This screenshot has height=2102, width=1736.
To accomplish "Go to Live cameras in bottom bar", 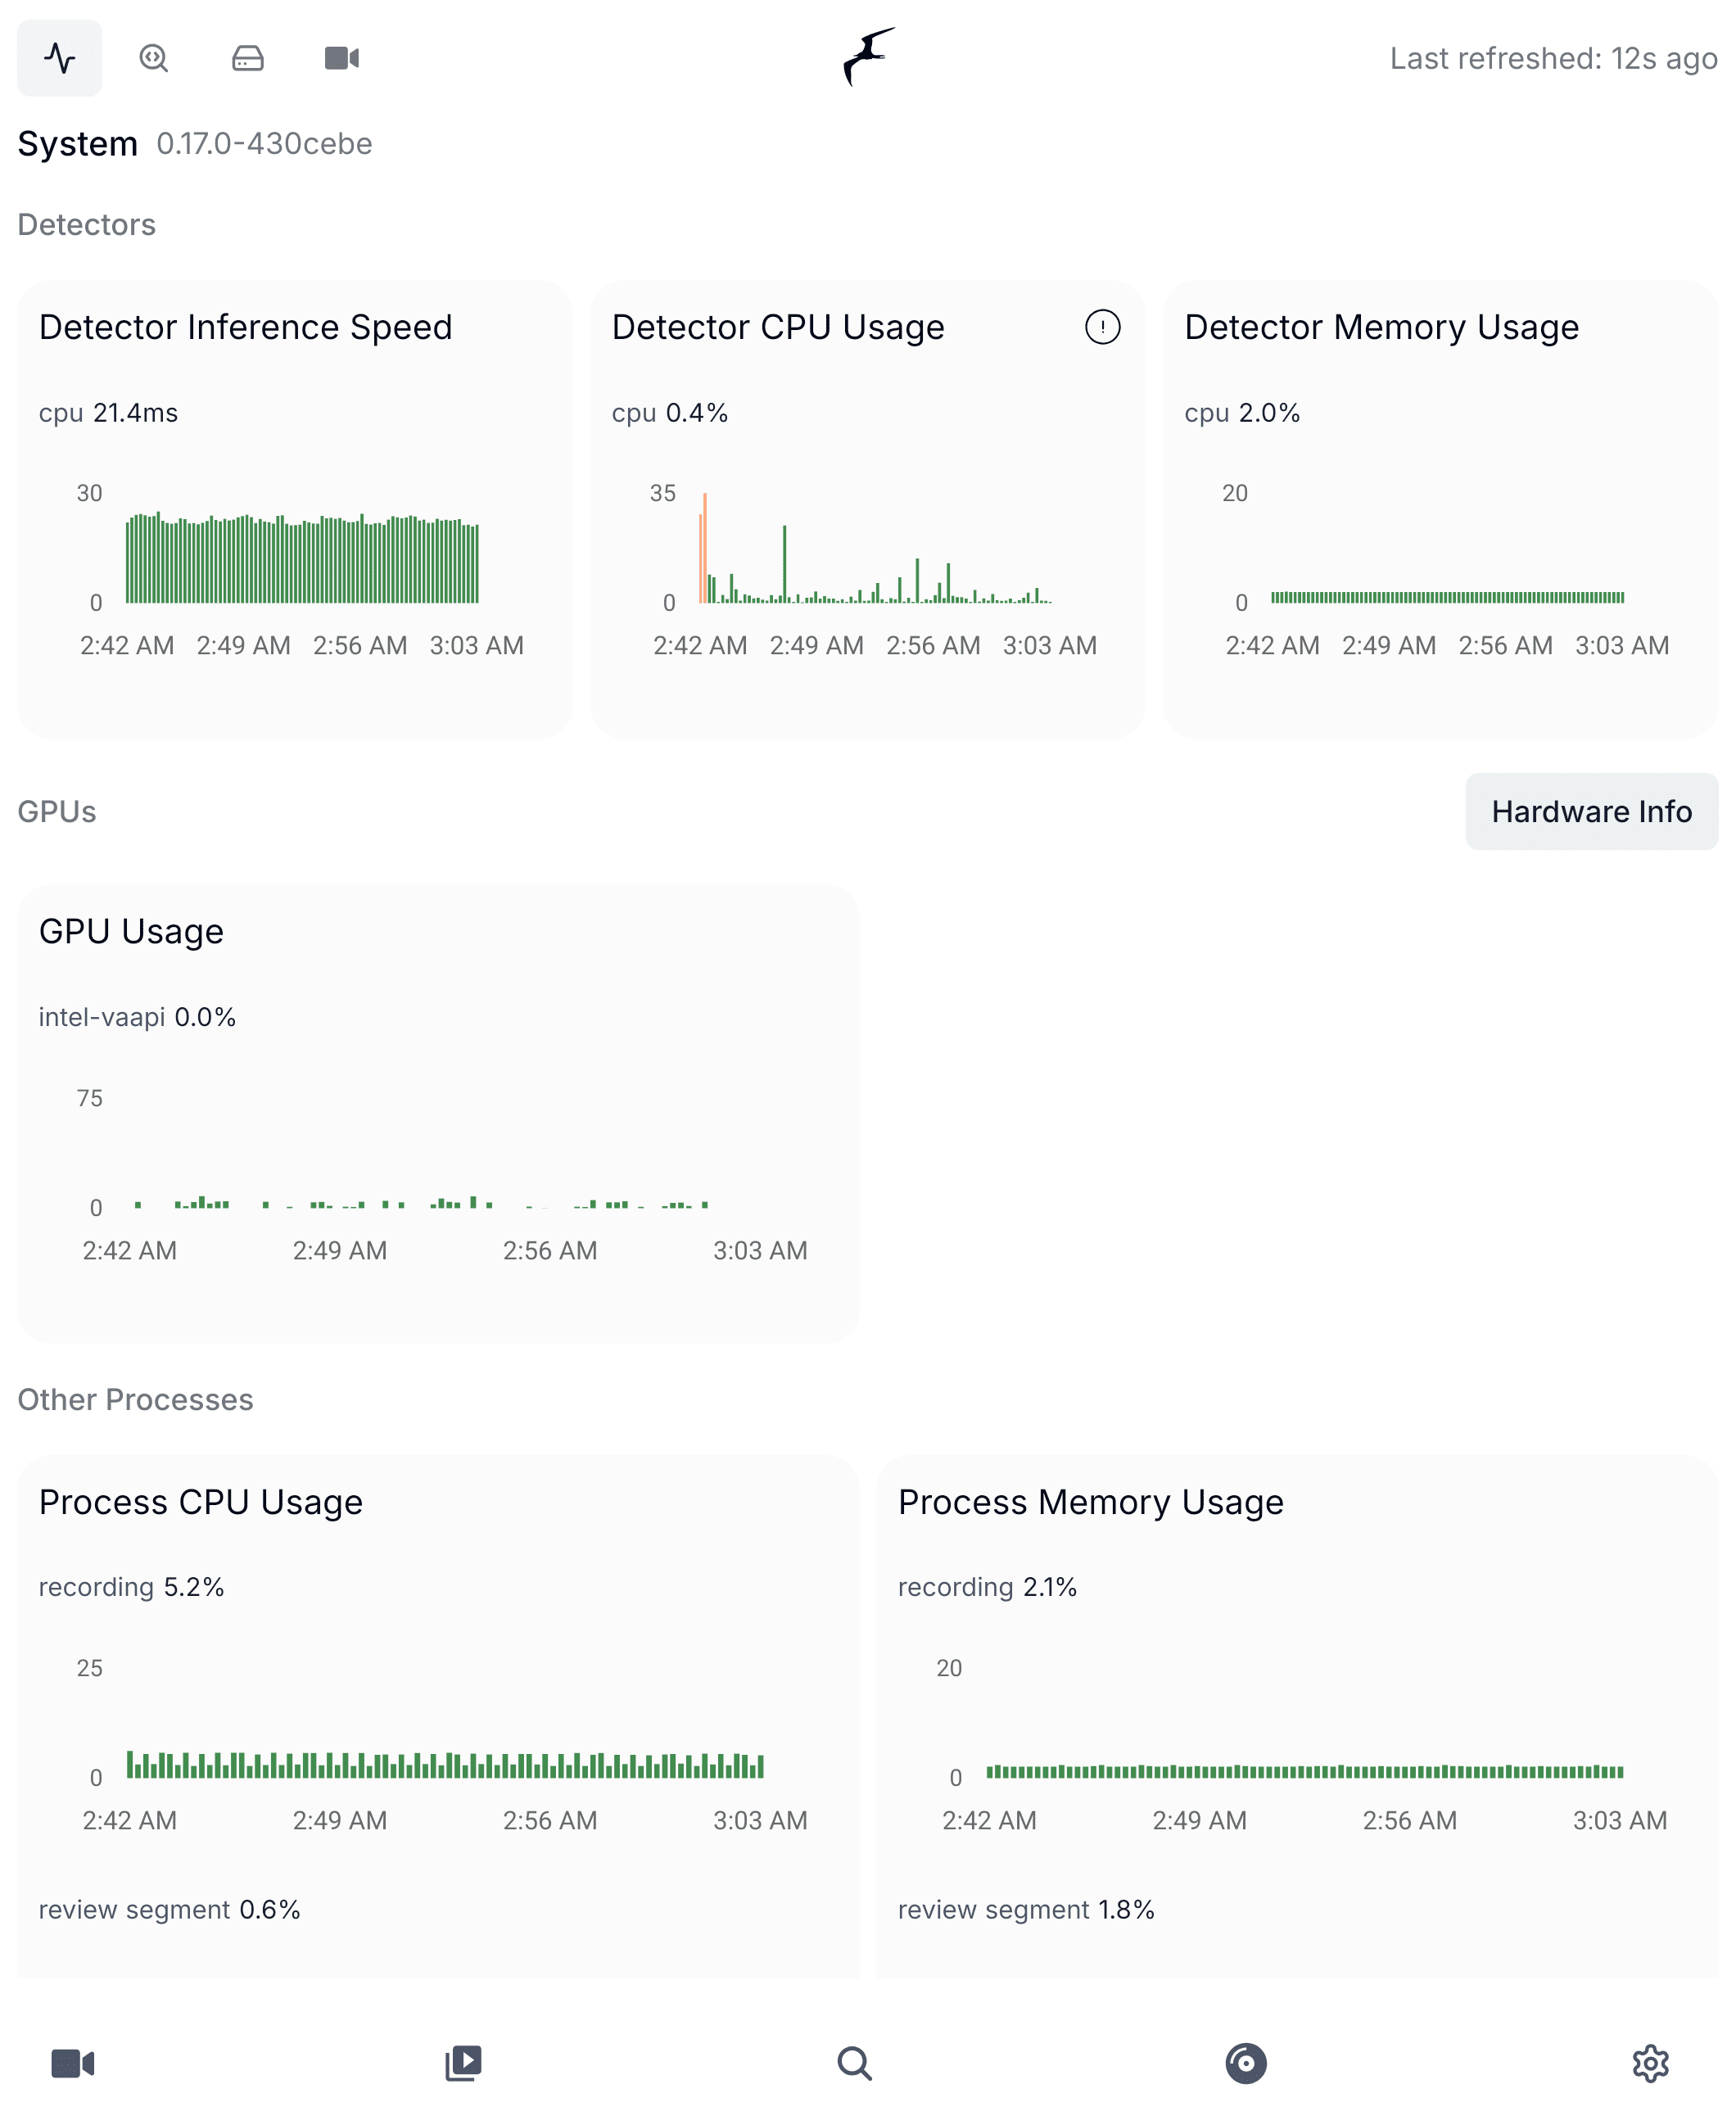I will tap(72, 2063).
